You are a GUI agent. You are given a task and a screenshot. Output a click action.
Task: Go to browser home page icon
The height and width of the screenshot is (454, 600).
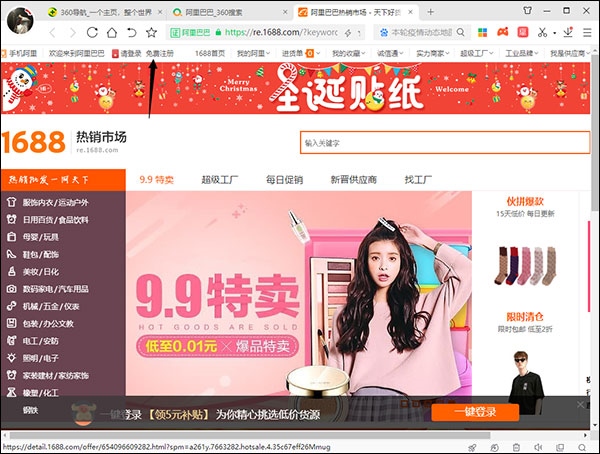pos(112,33)
